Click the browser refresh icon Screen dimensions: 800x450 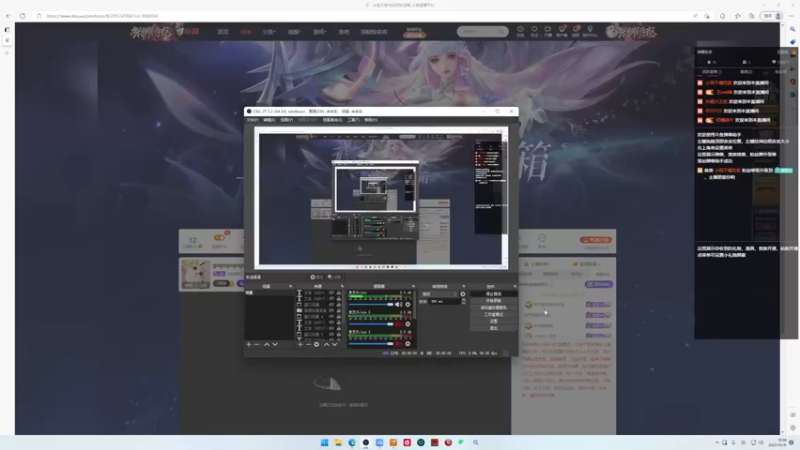pyautogui.click(x=22, y=16)
